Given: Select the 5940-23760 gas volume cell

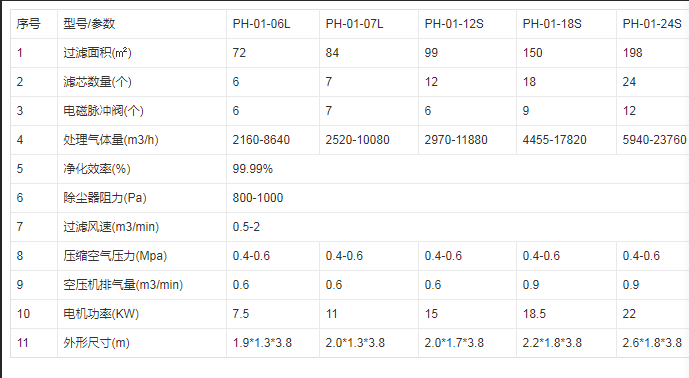Looking at the screenshot, I should [x=654, y=140].
